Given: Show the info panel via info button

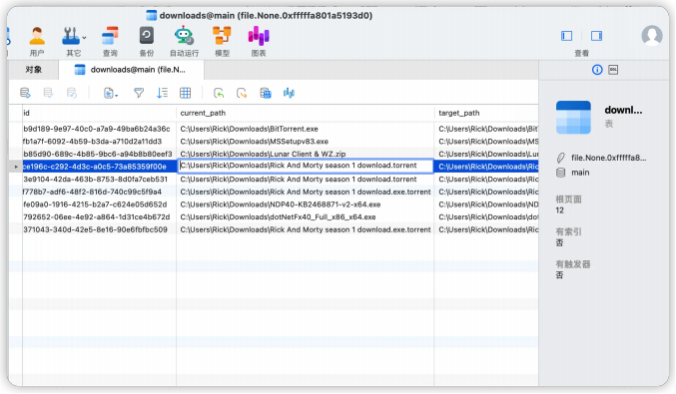Looking at the screenshot, I should coord(597,70).
